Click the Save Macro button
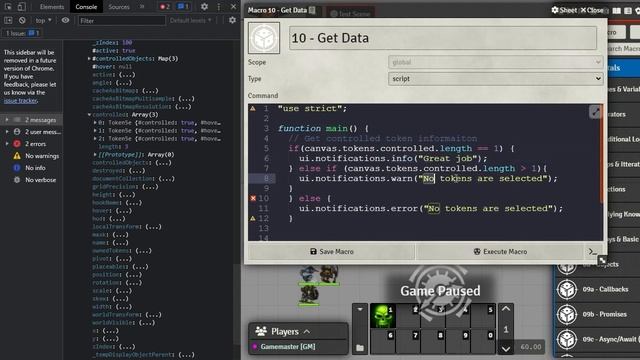This screenshot has width=640, height=360. pyautogui.click(x=331, y=251)
